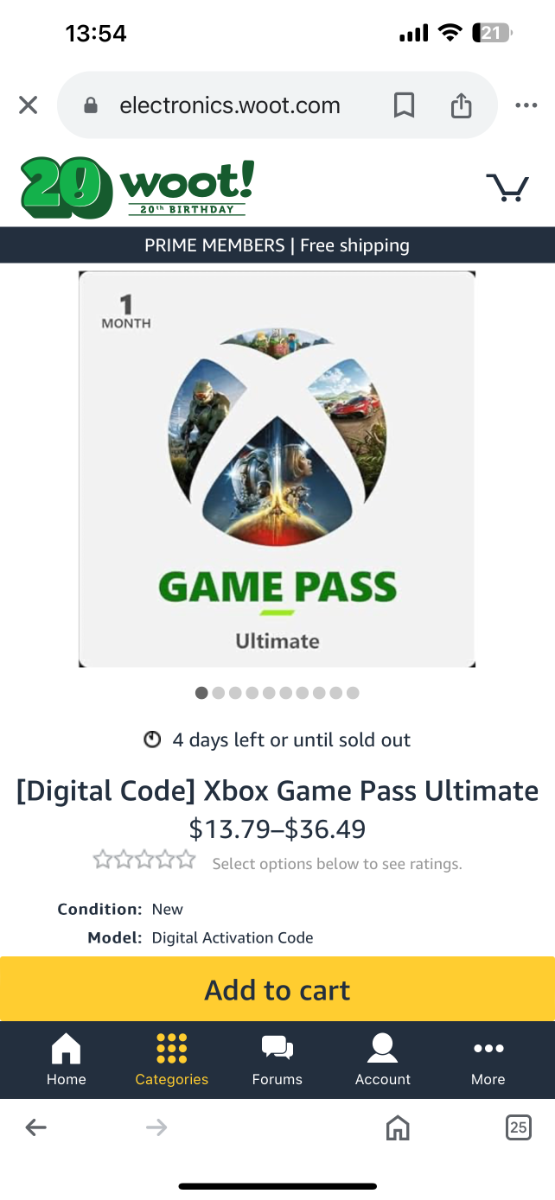
Task: Tap the address bar electronics.woot.com
Action: [x=229, y=105]
